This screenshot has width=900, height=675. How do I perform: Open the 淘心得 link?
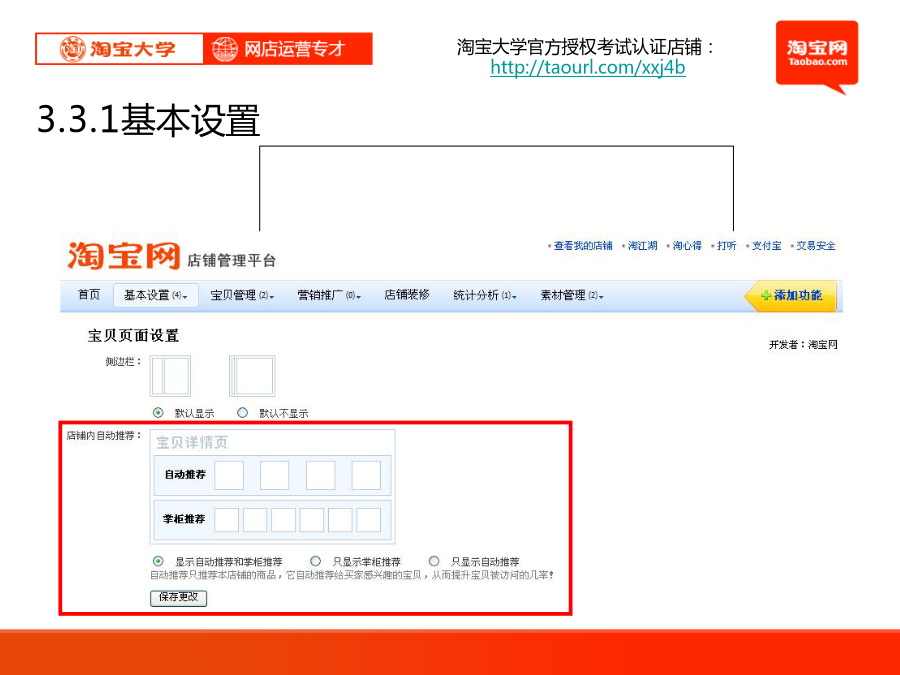point(687,246)
